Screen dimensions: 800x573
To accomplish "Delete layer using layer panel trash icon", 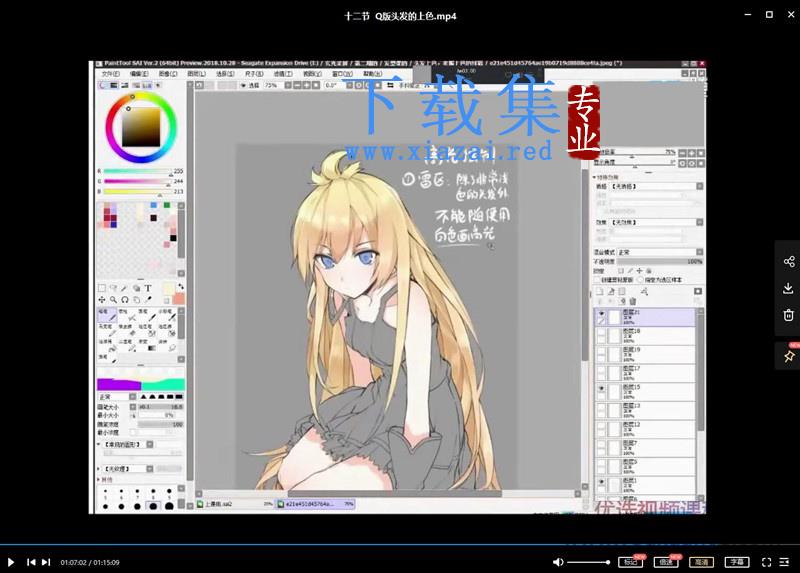I will [633, 301].
